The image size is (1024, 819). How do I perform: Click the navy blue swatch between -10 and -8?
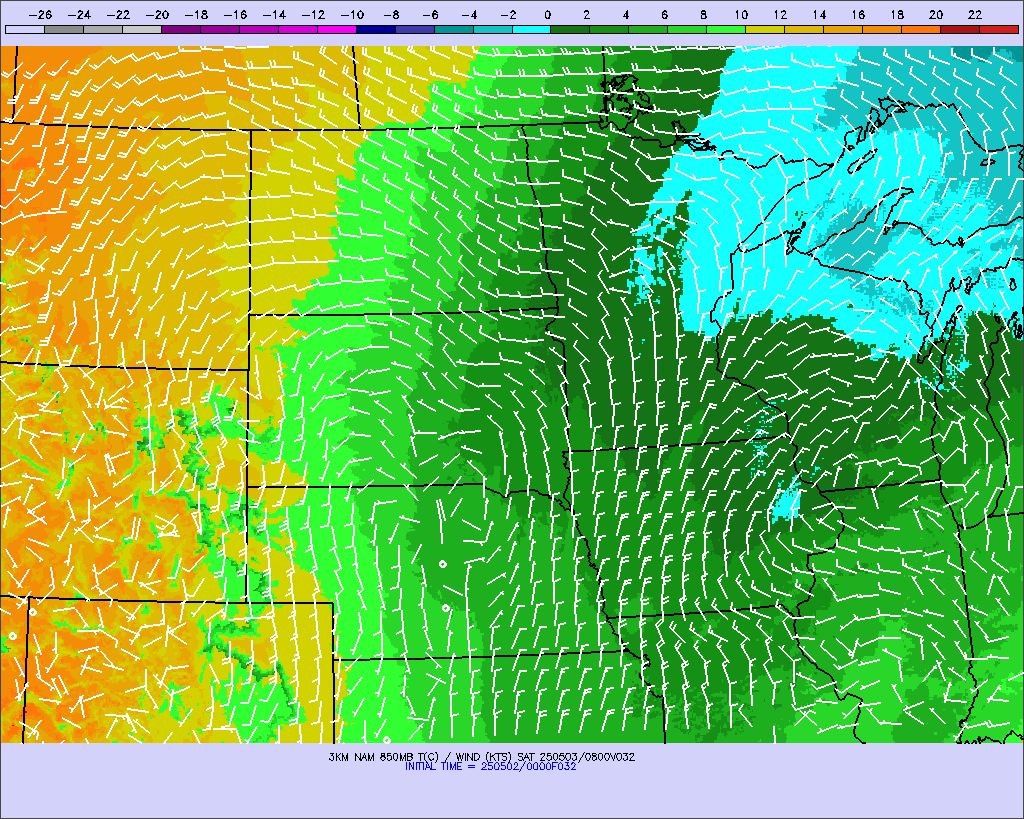coord(376,29)
